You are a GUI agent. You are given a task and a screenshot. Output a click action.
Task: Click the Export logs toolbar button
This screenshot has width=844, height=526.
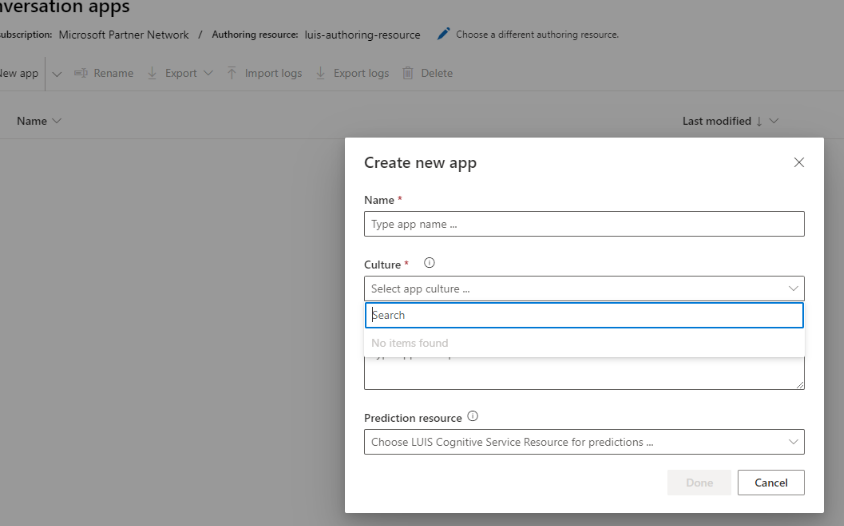point(352,73)
